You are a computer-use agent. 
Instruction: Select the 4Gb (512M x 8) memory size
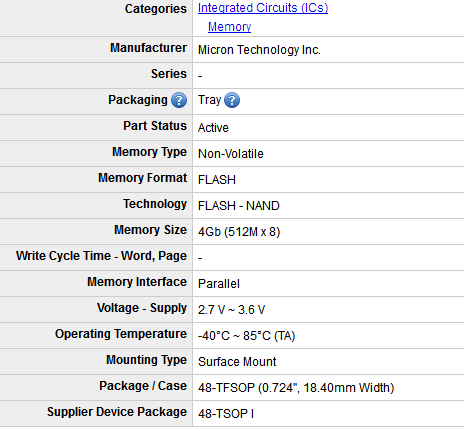[239, 232]
